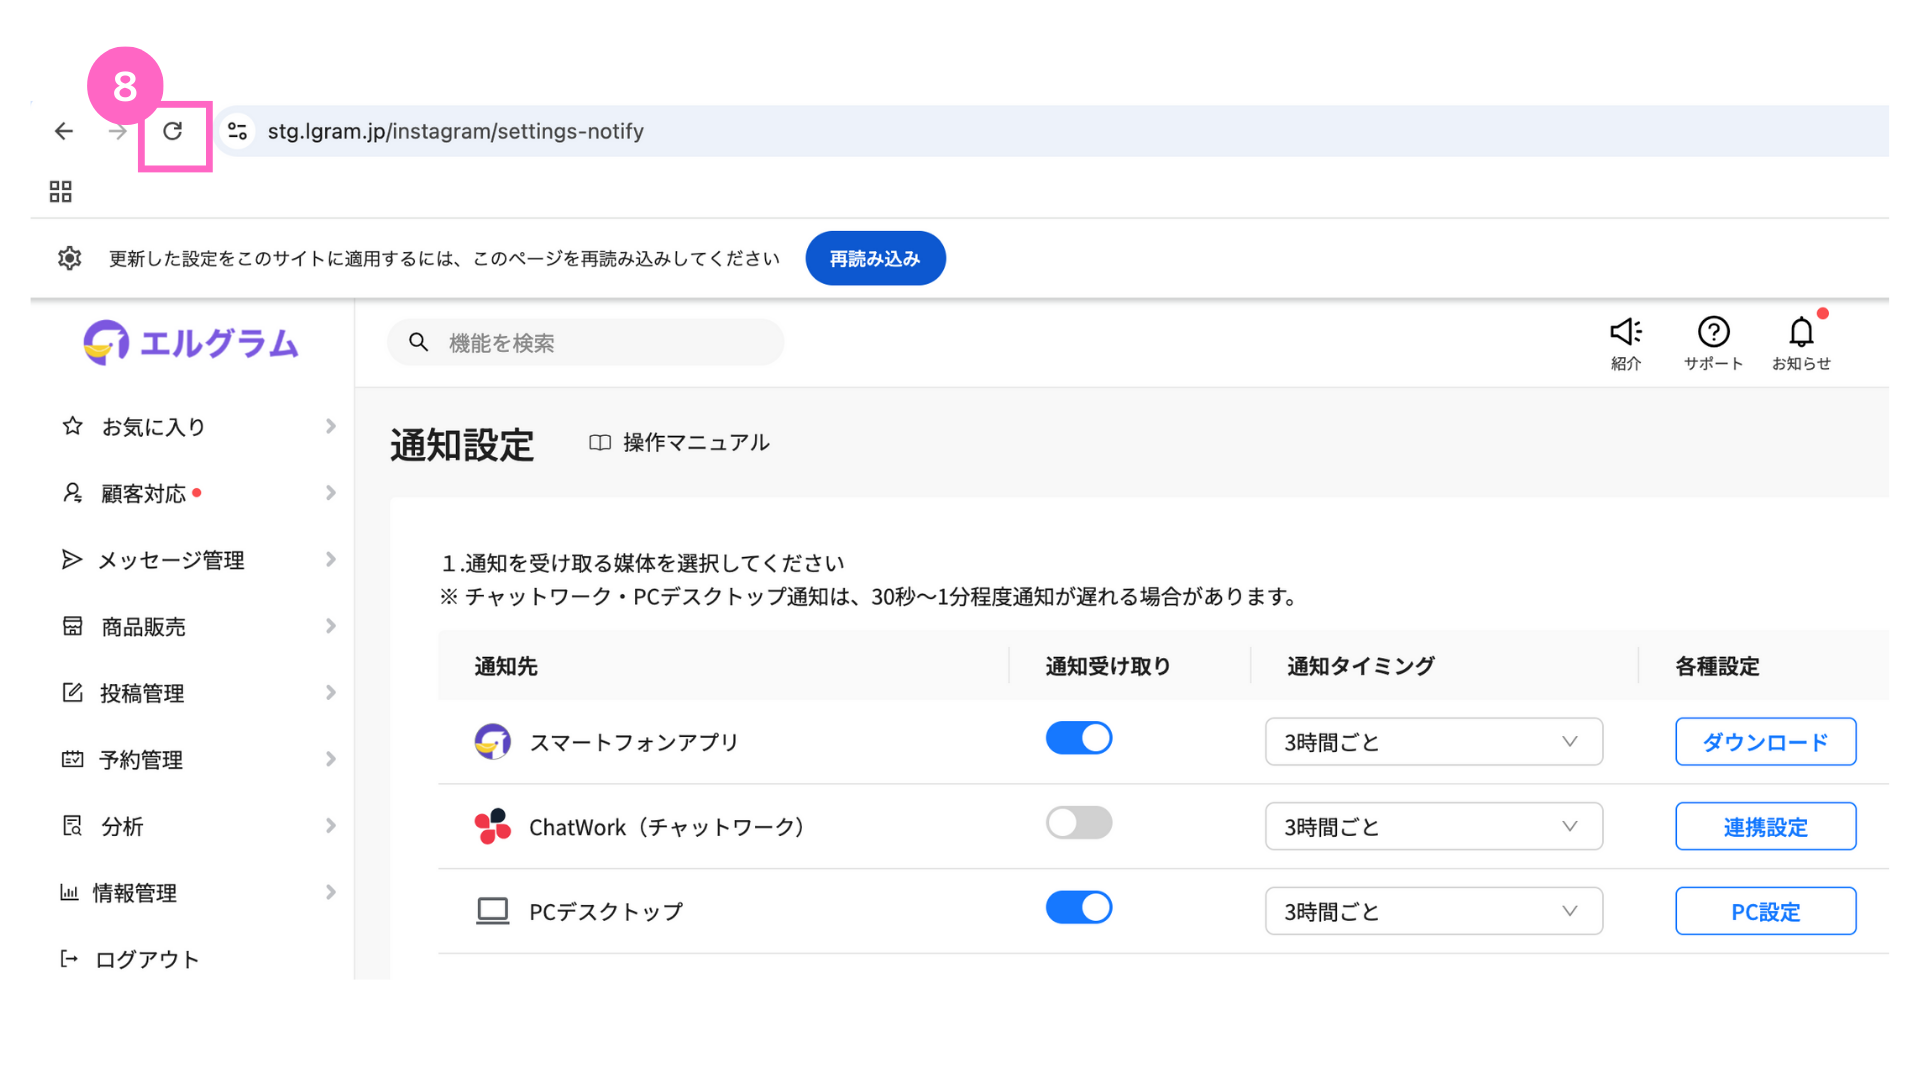Disable スマートフォンアプリ notification toggle
This screenshot has height=1080, width=1920.
coord(1079,738)
